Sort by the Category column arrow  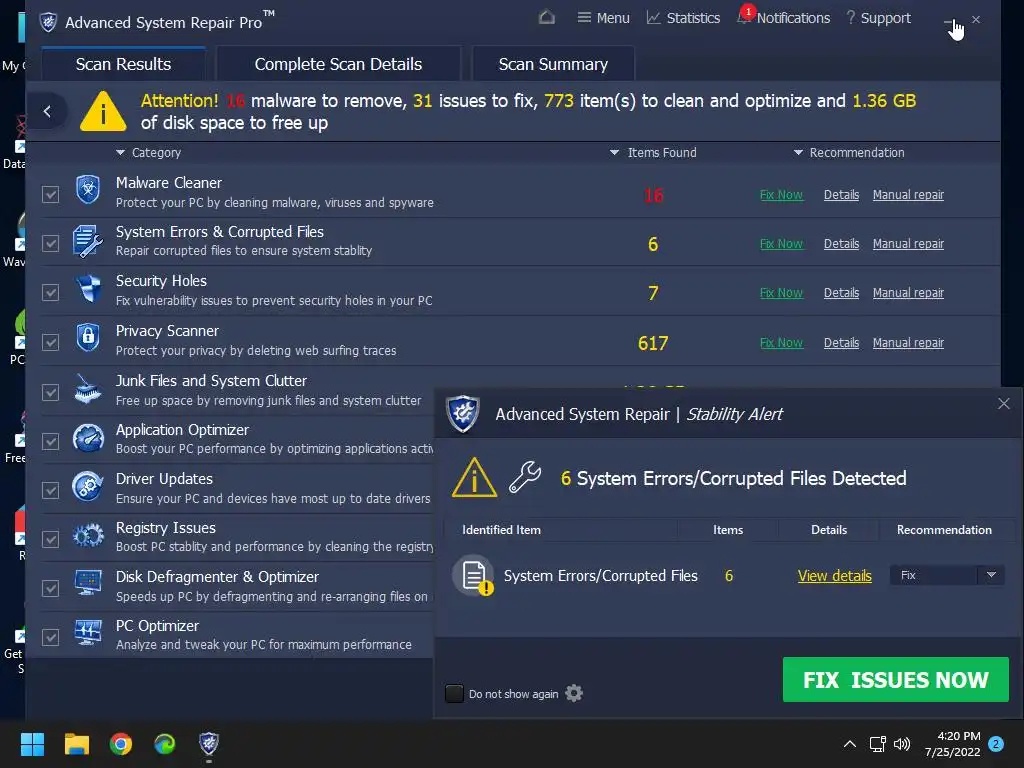(120, 152)
